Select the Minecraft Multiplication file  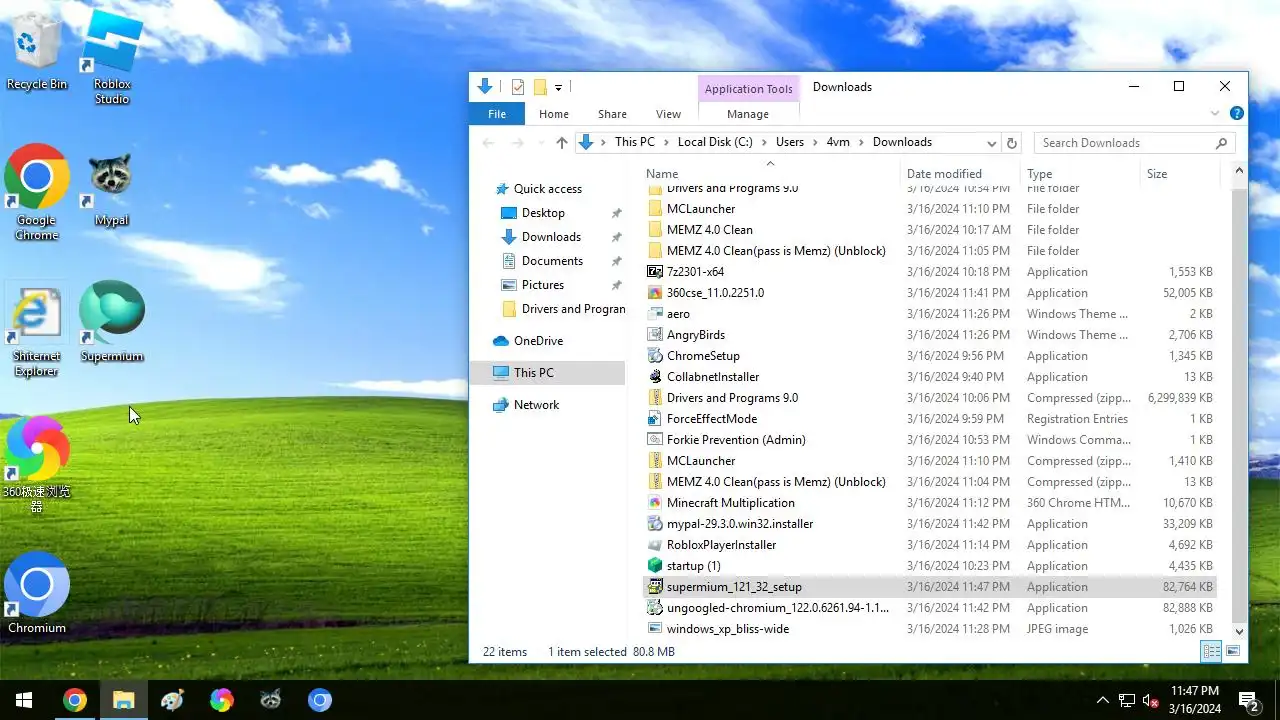(x=929, y=503)
